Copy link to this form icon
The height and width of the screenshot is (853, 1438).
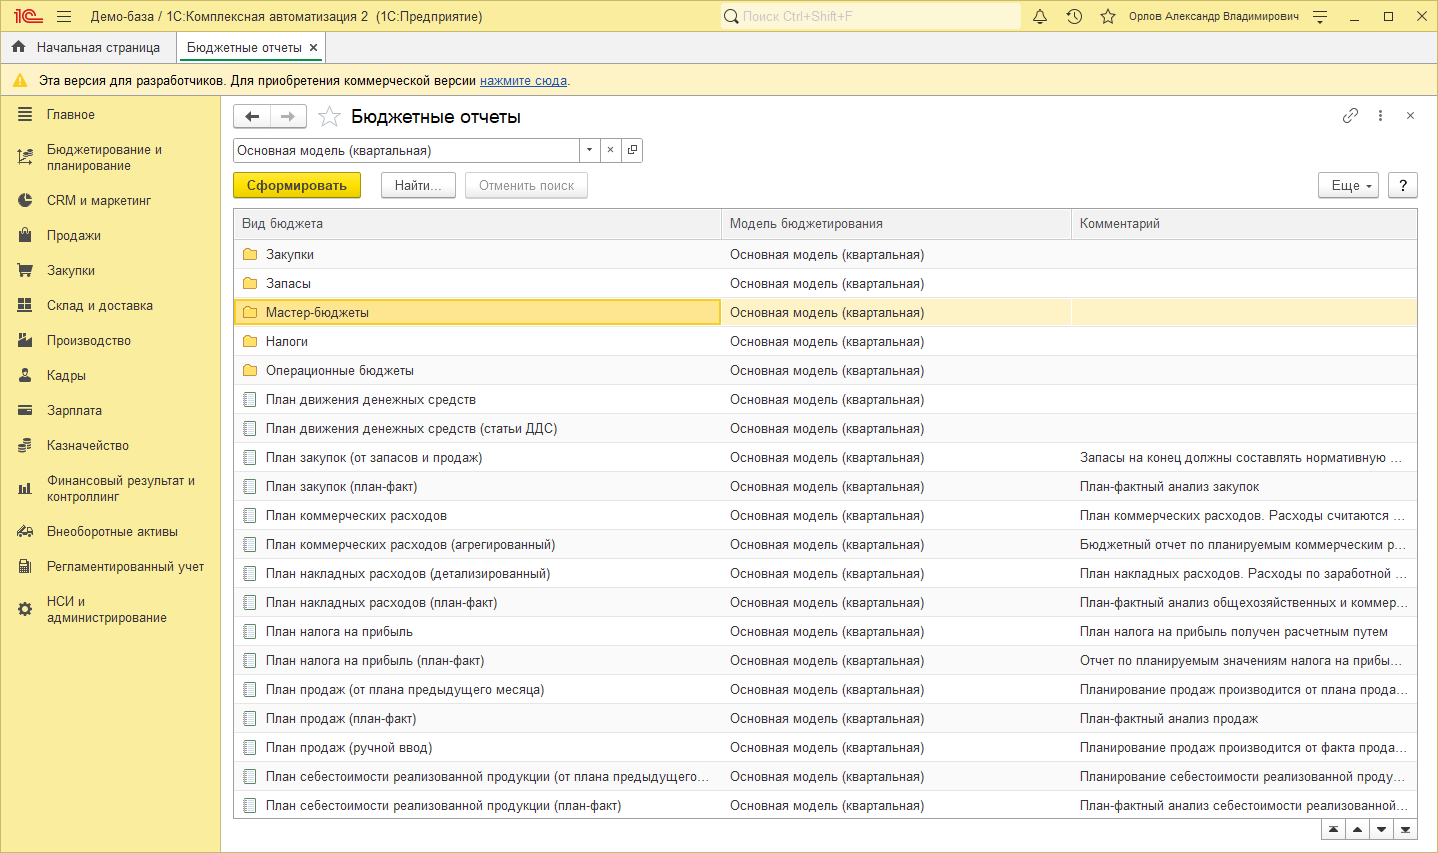1350,116
